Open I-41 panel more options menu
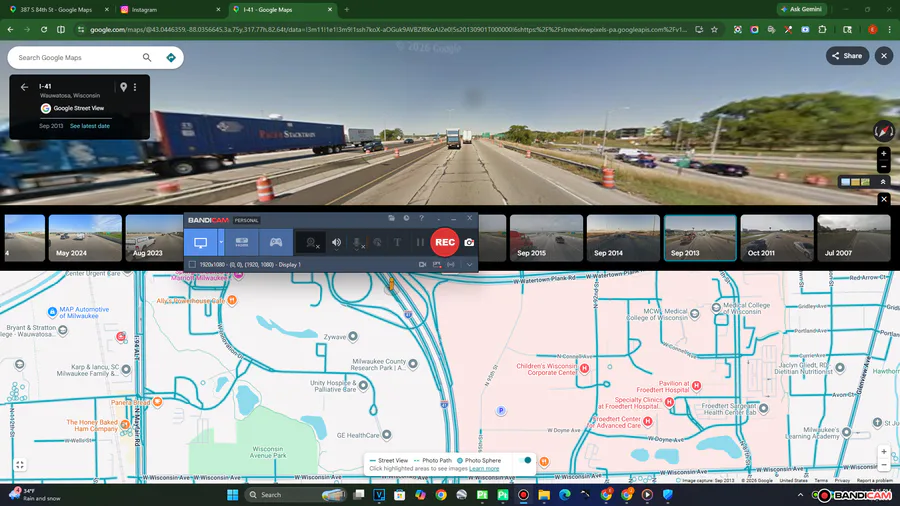This screenshot has height=506, width=900. pyautogui.click(x=135, y=87)
